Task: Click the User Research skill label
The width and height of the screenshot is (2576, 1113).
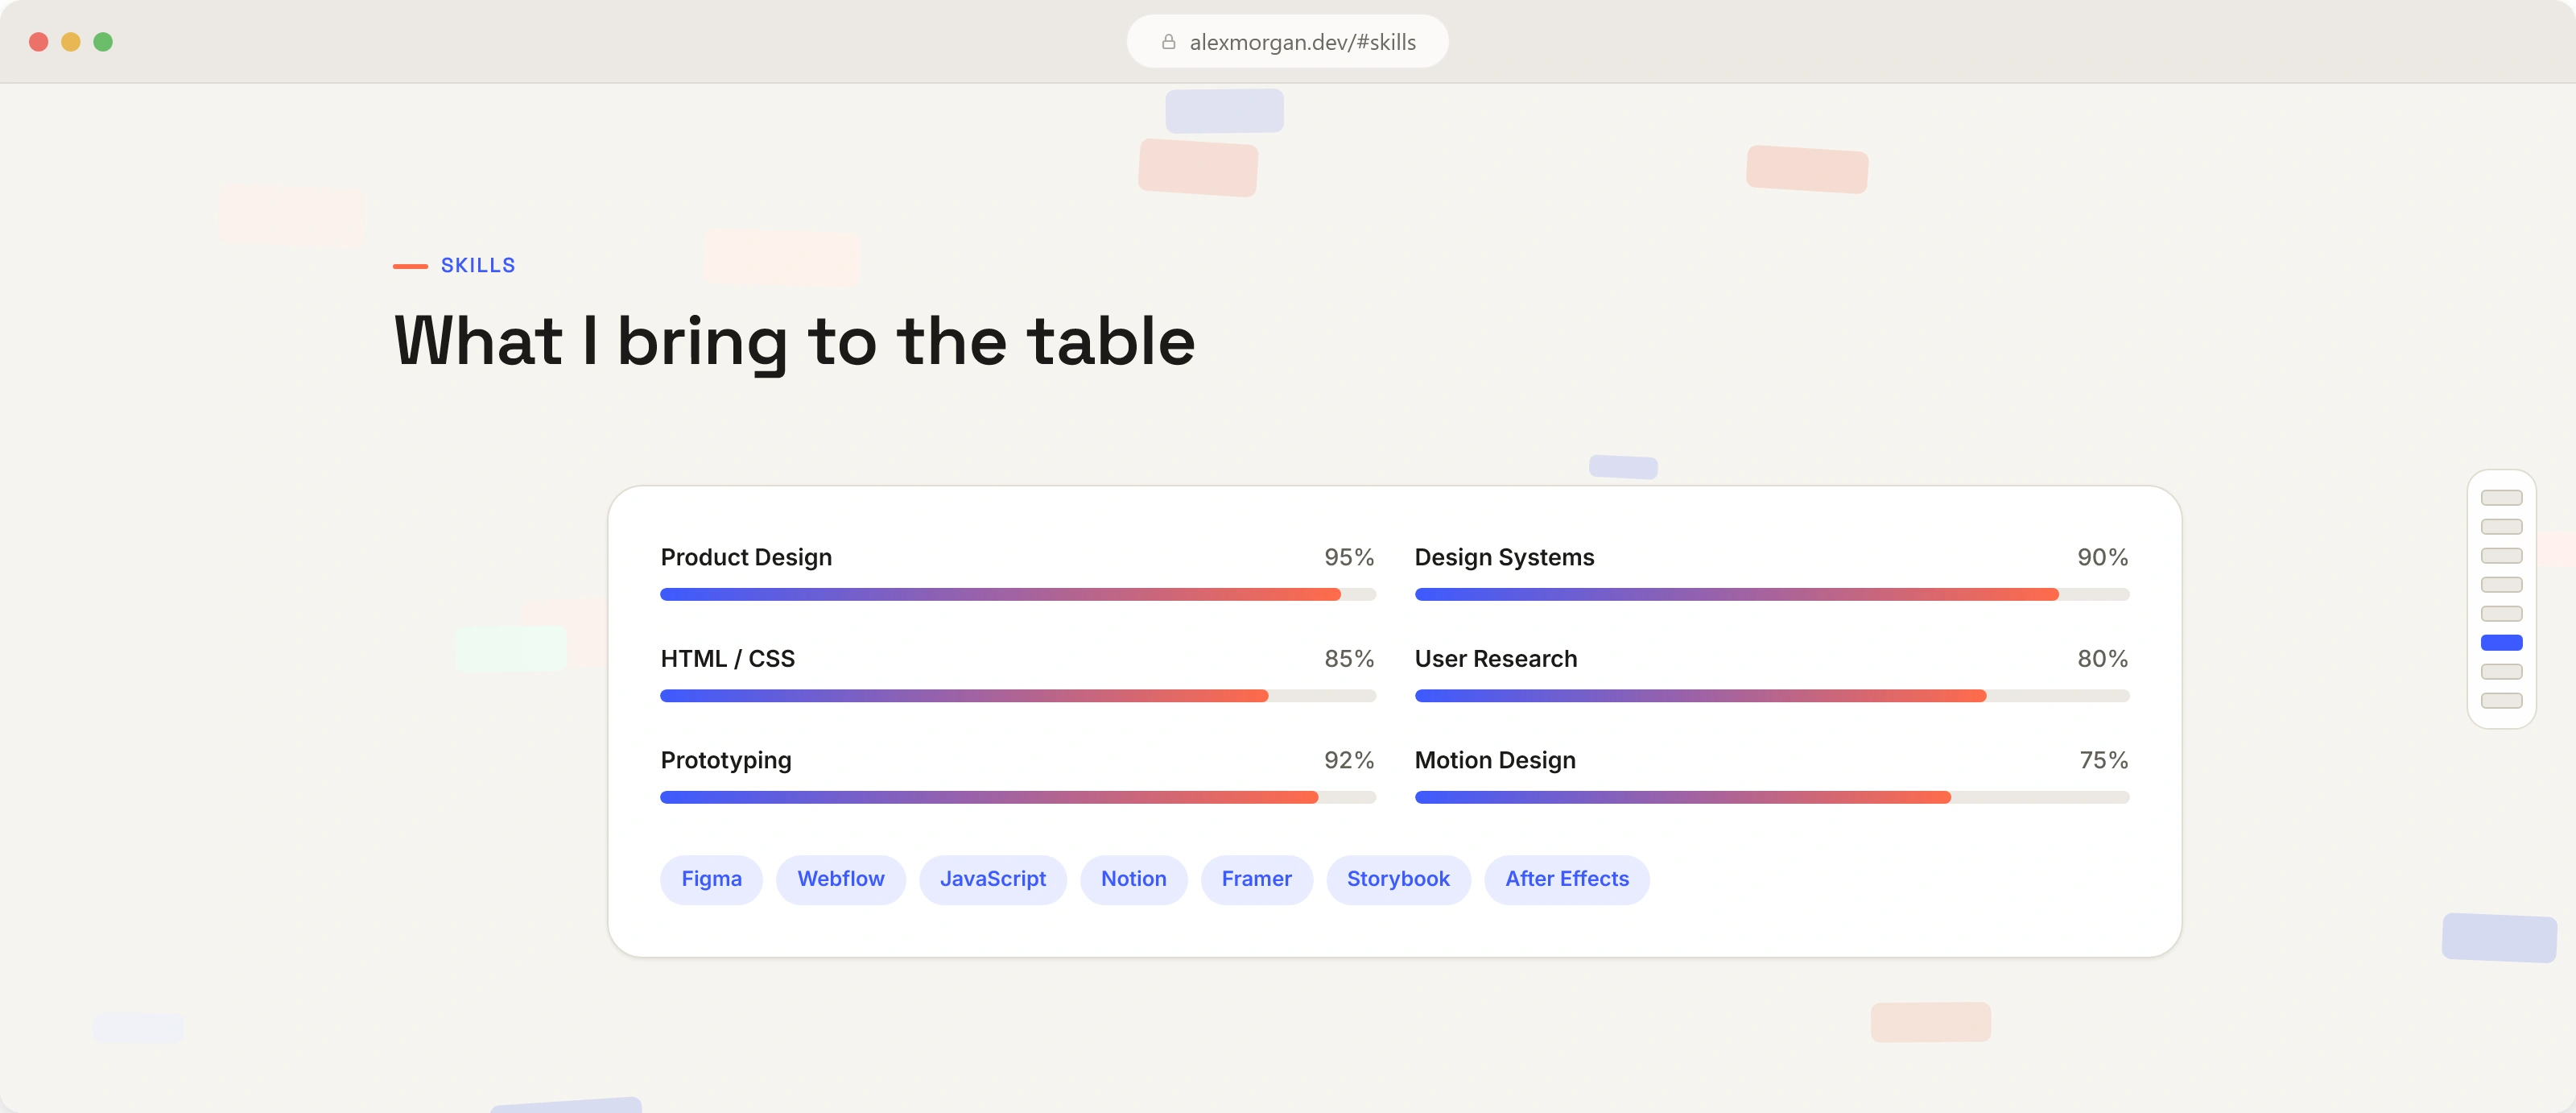Action: point(1496,659)
